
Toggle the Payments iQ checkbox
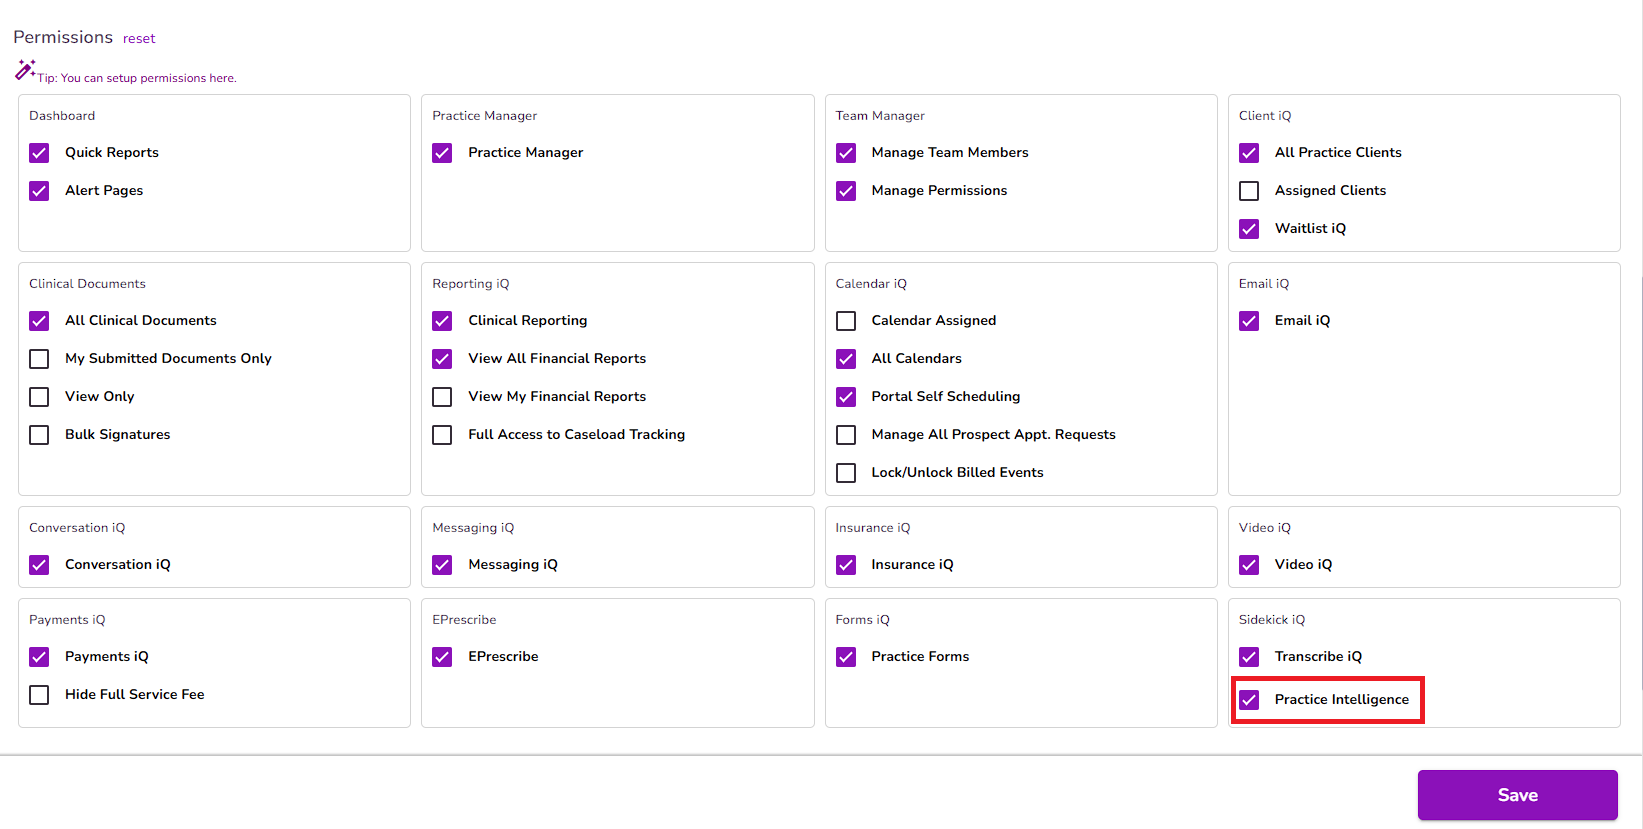(39, 657)
